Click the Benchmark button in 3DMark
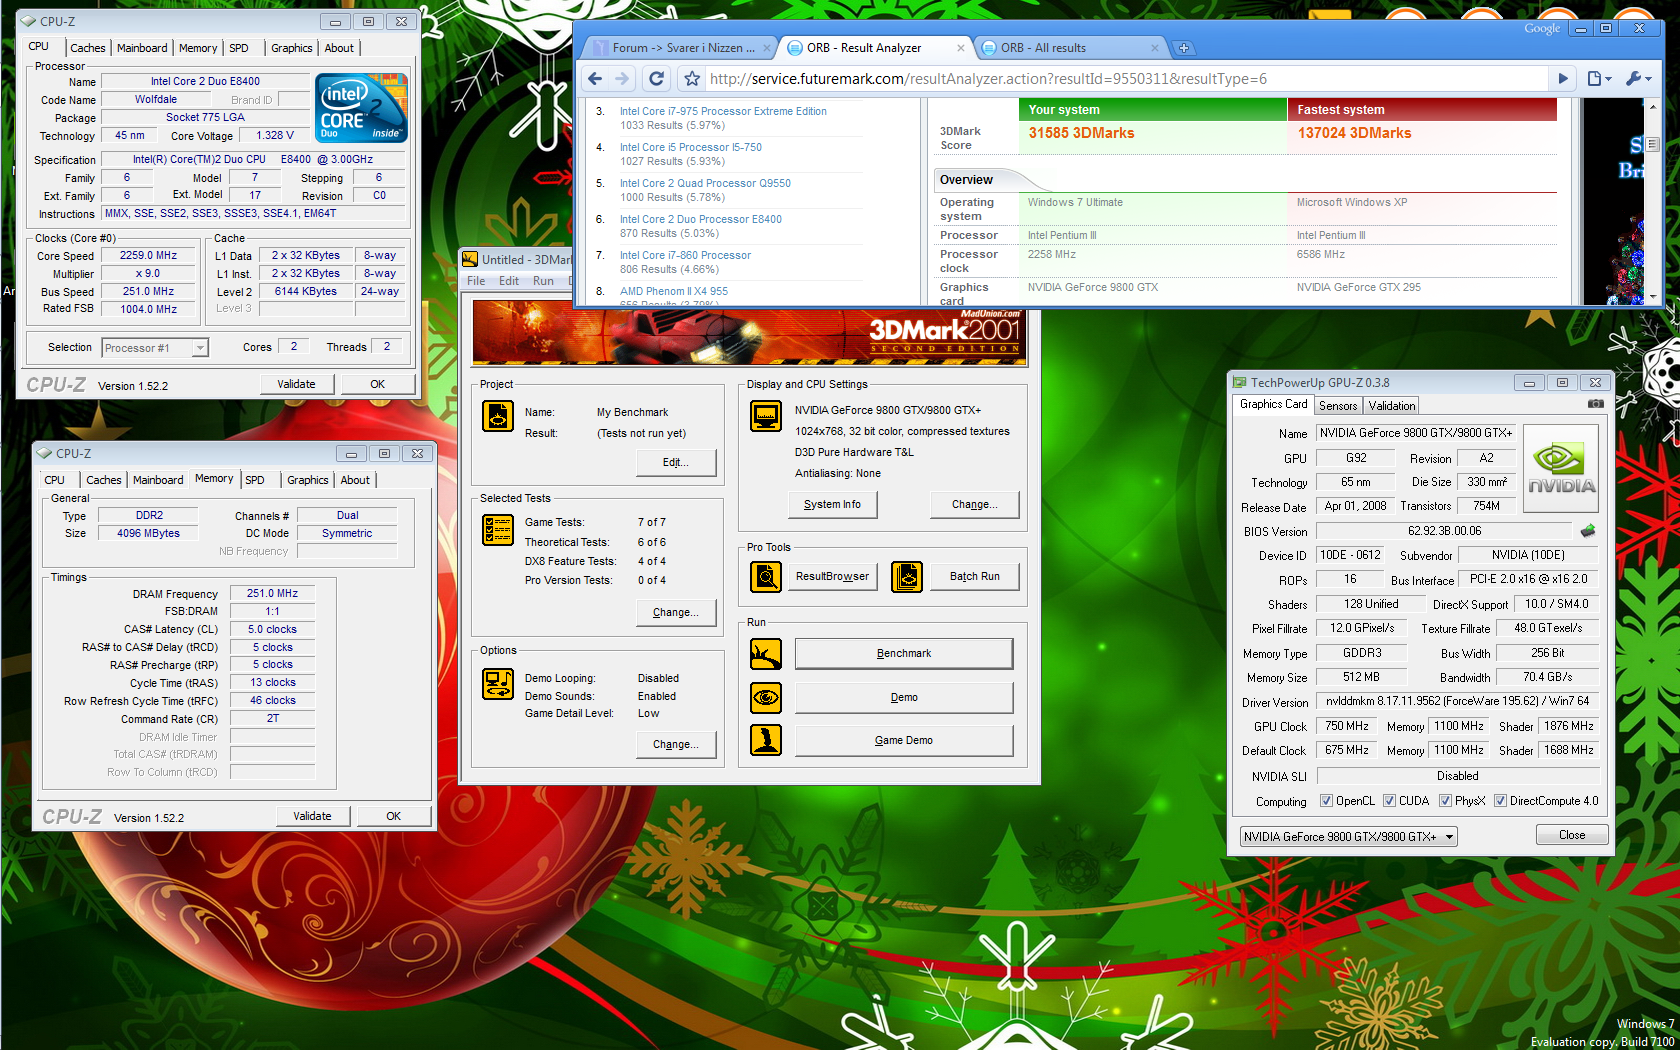The image size is (1680, 1050). 904,654
